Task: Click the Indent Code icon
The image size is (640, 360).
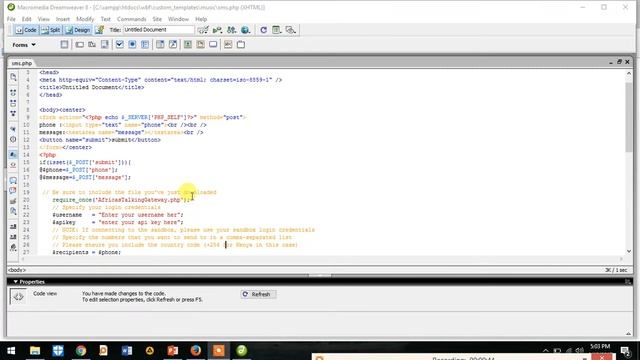Action: pyautogui.click(x=13, y=227)
